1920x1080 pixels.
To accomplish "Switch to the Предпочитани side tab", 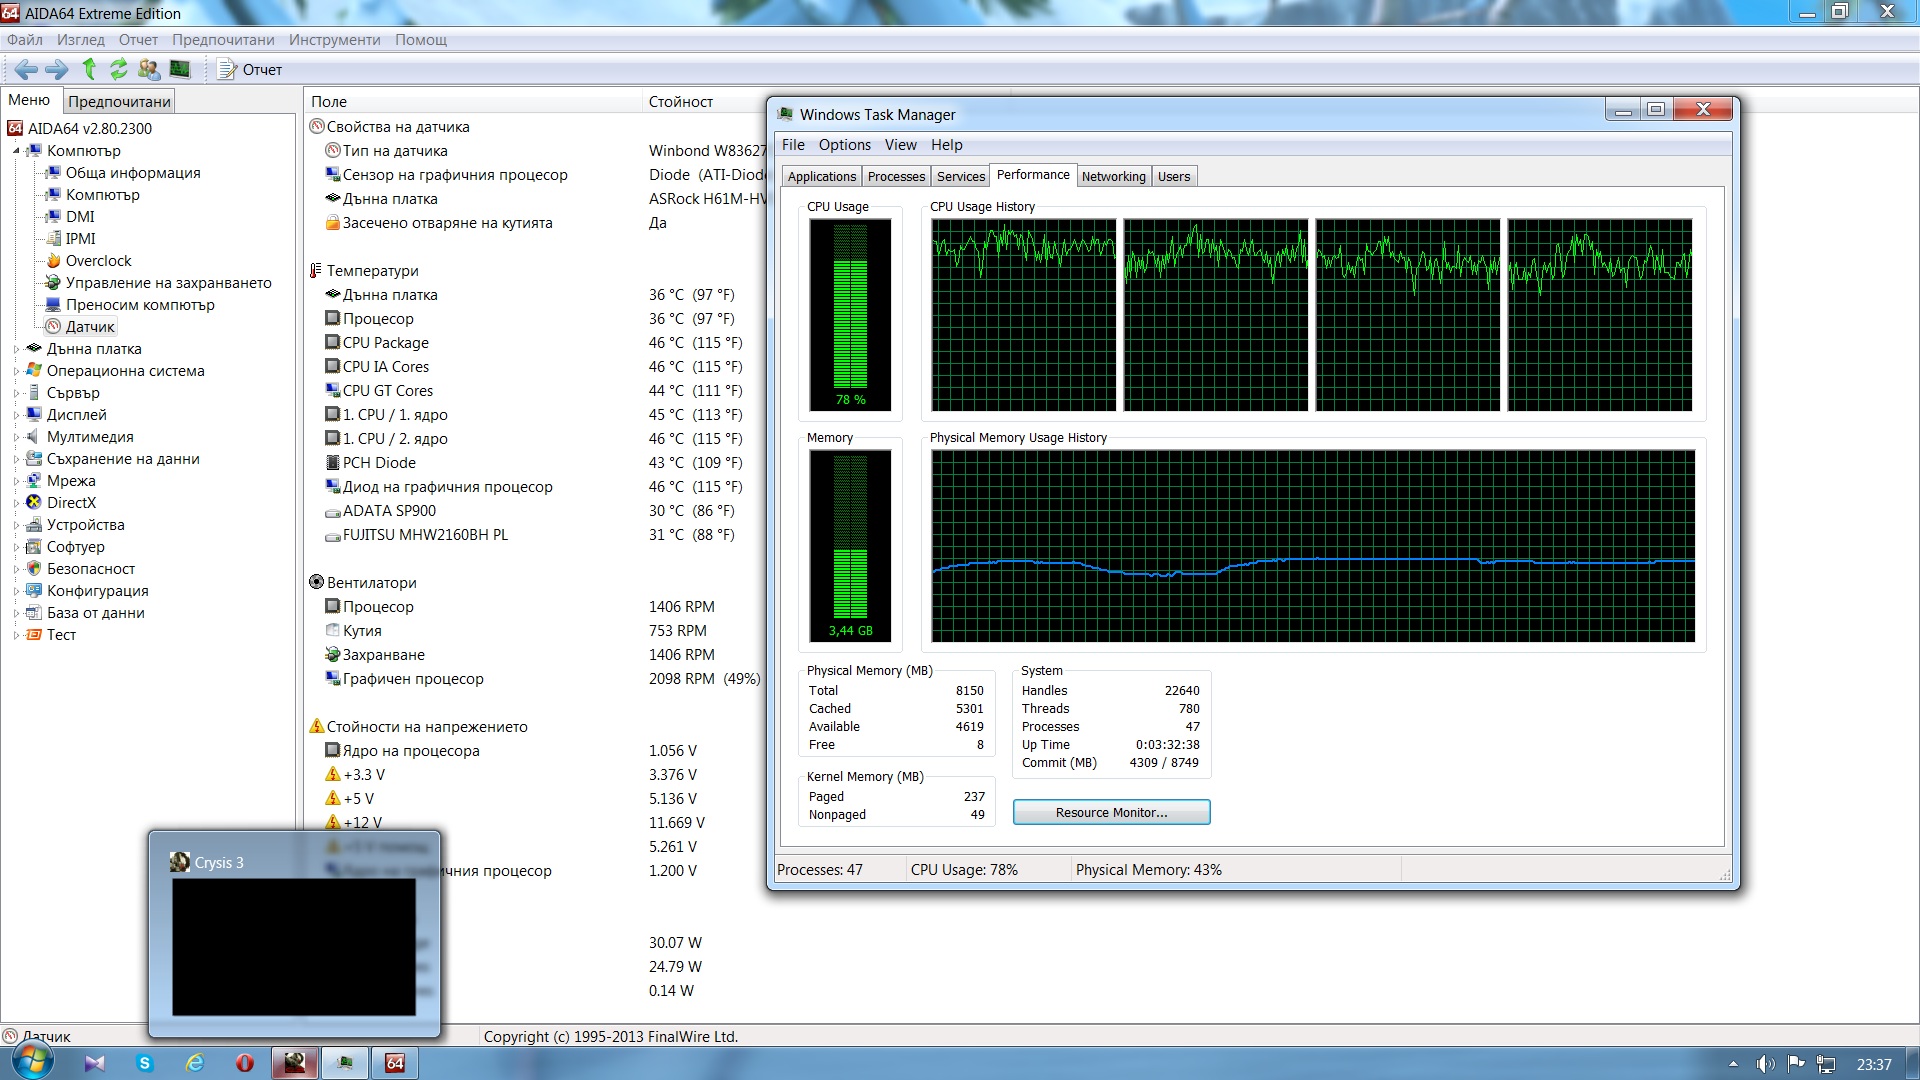I will click(119, 101).
